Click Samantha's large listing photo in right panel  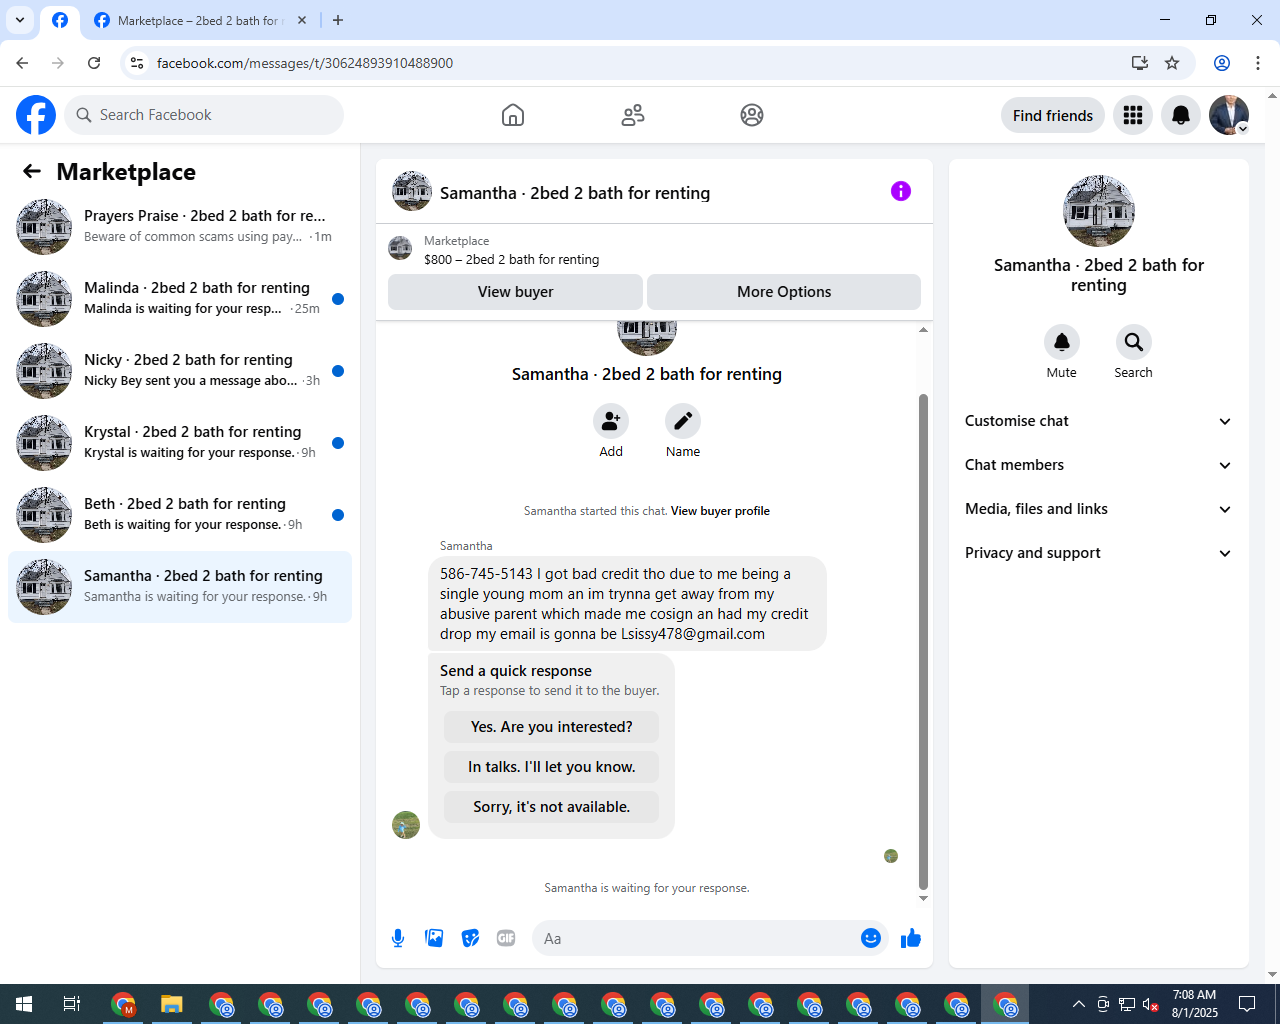[x=1099, y=211]
